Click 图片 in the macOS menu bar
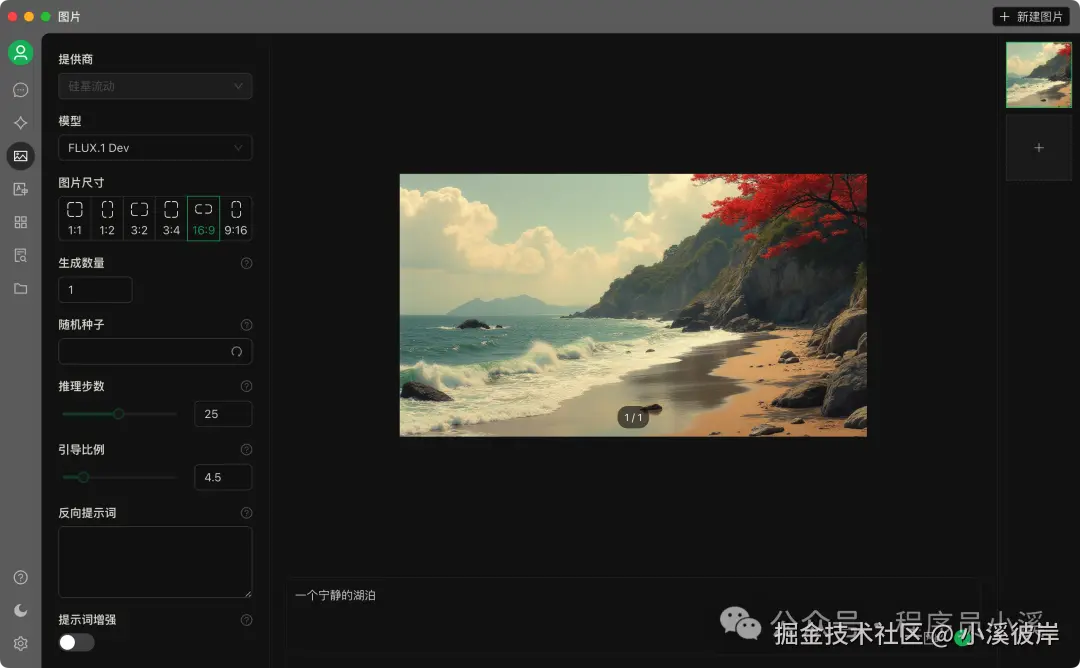Viewport: 1080px width, 668px height. 67,16
